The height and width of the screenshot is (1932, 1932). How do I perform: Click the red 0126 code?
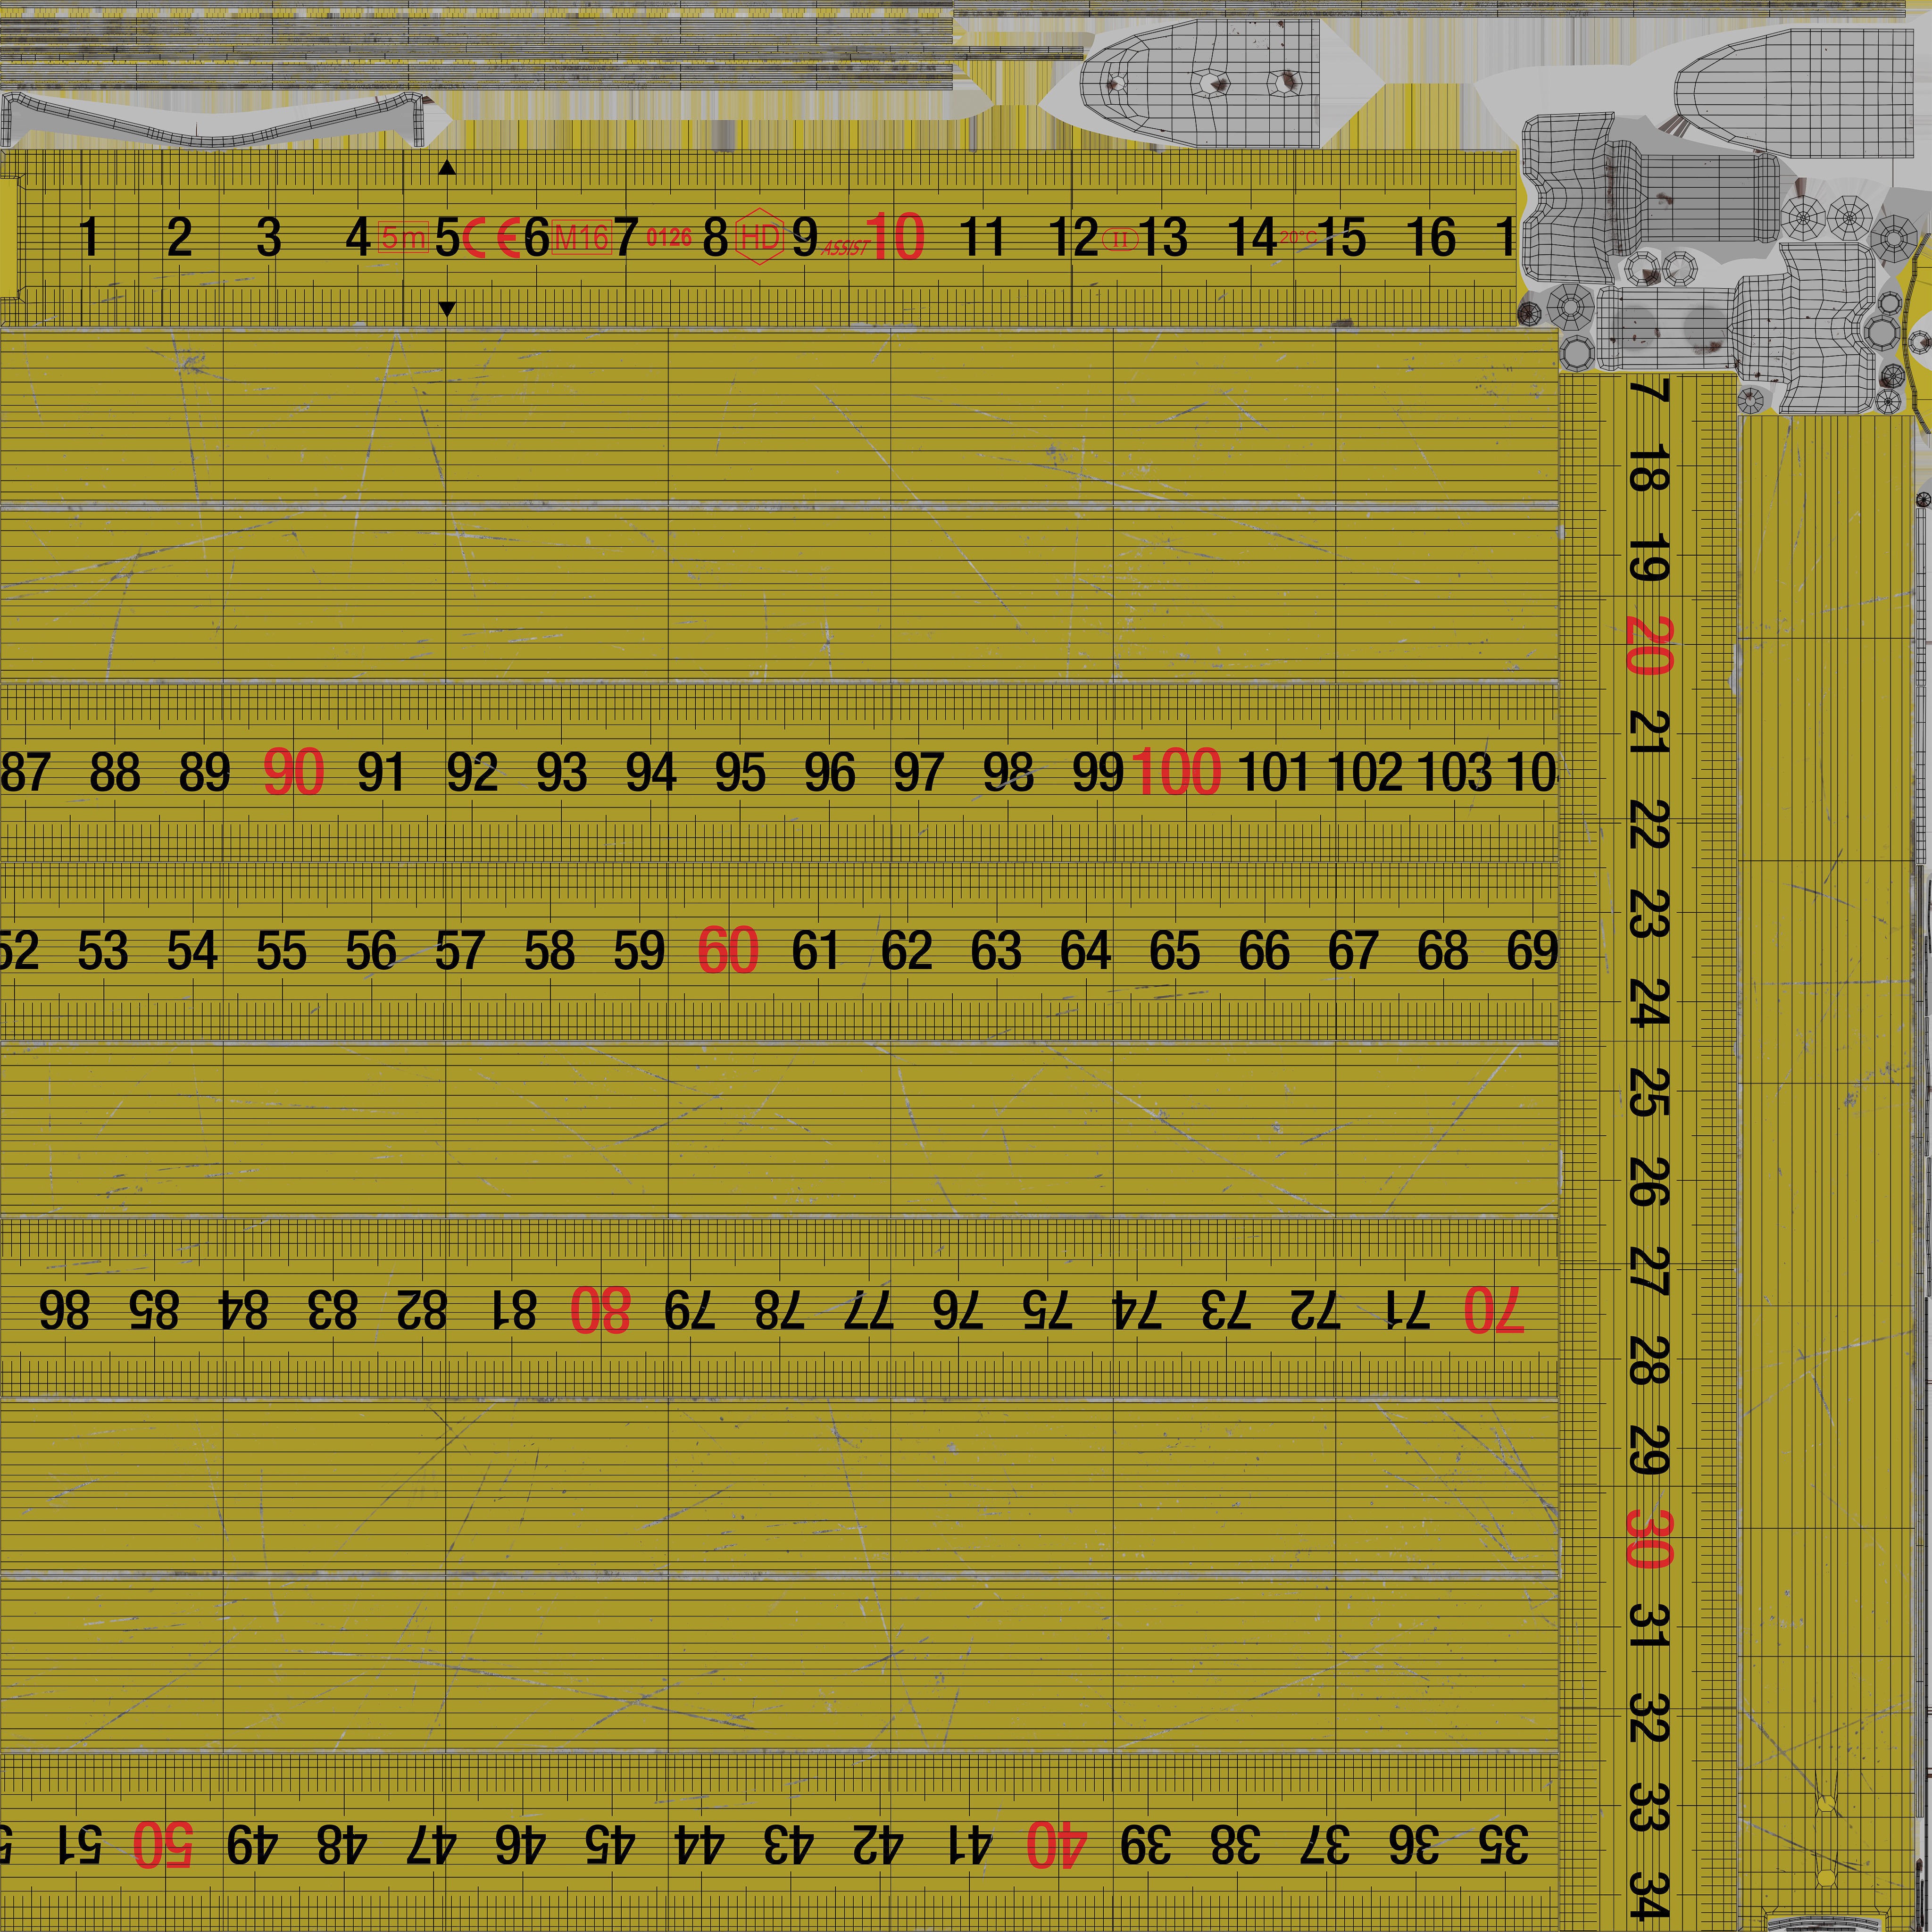669,237
